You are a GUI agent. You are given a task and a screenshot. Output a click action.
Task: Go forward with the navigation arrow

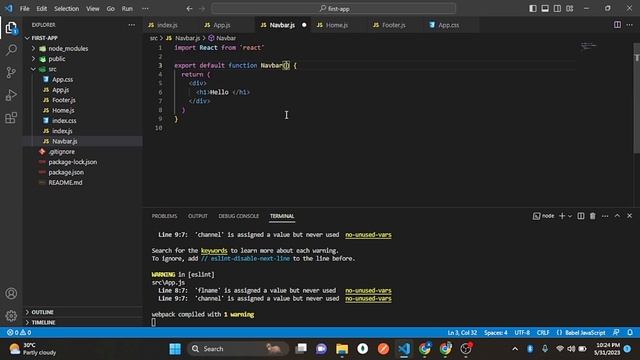pyautogui.click(x=202, y=9)
